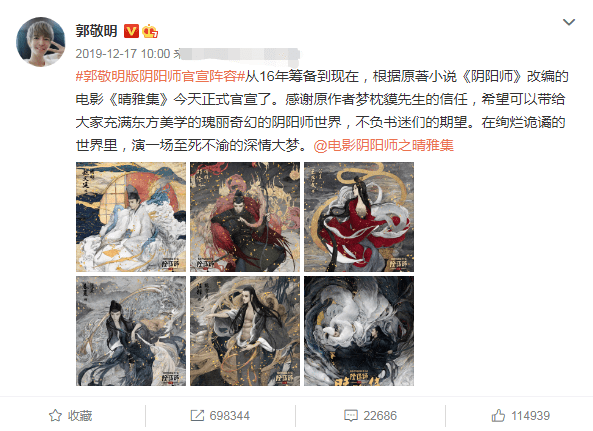The width and height of the screenshot is (593, 431).
Task: Open the post options chevron menu
Action: (569, 22)
